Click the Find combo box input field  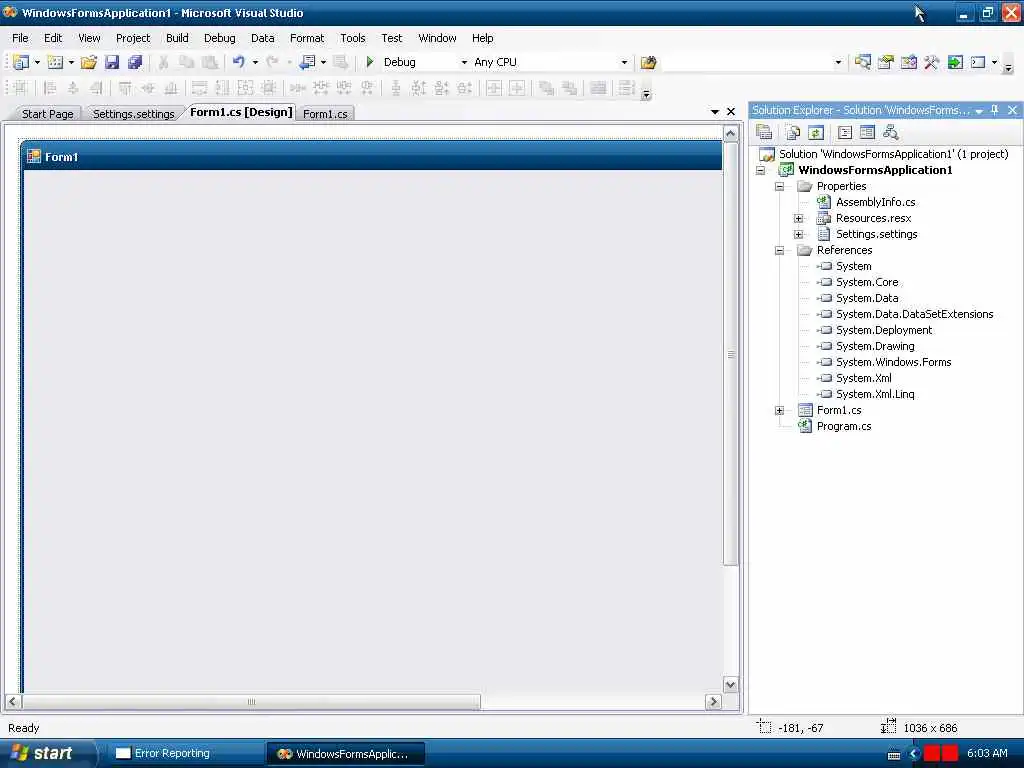tap(747, 62)
